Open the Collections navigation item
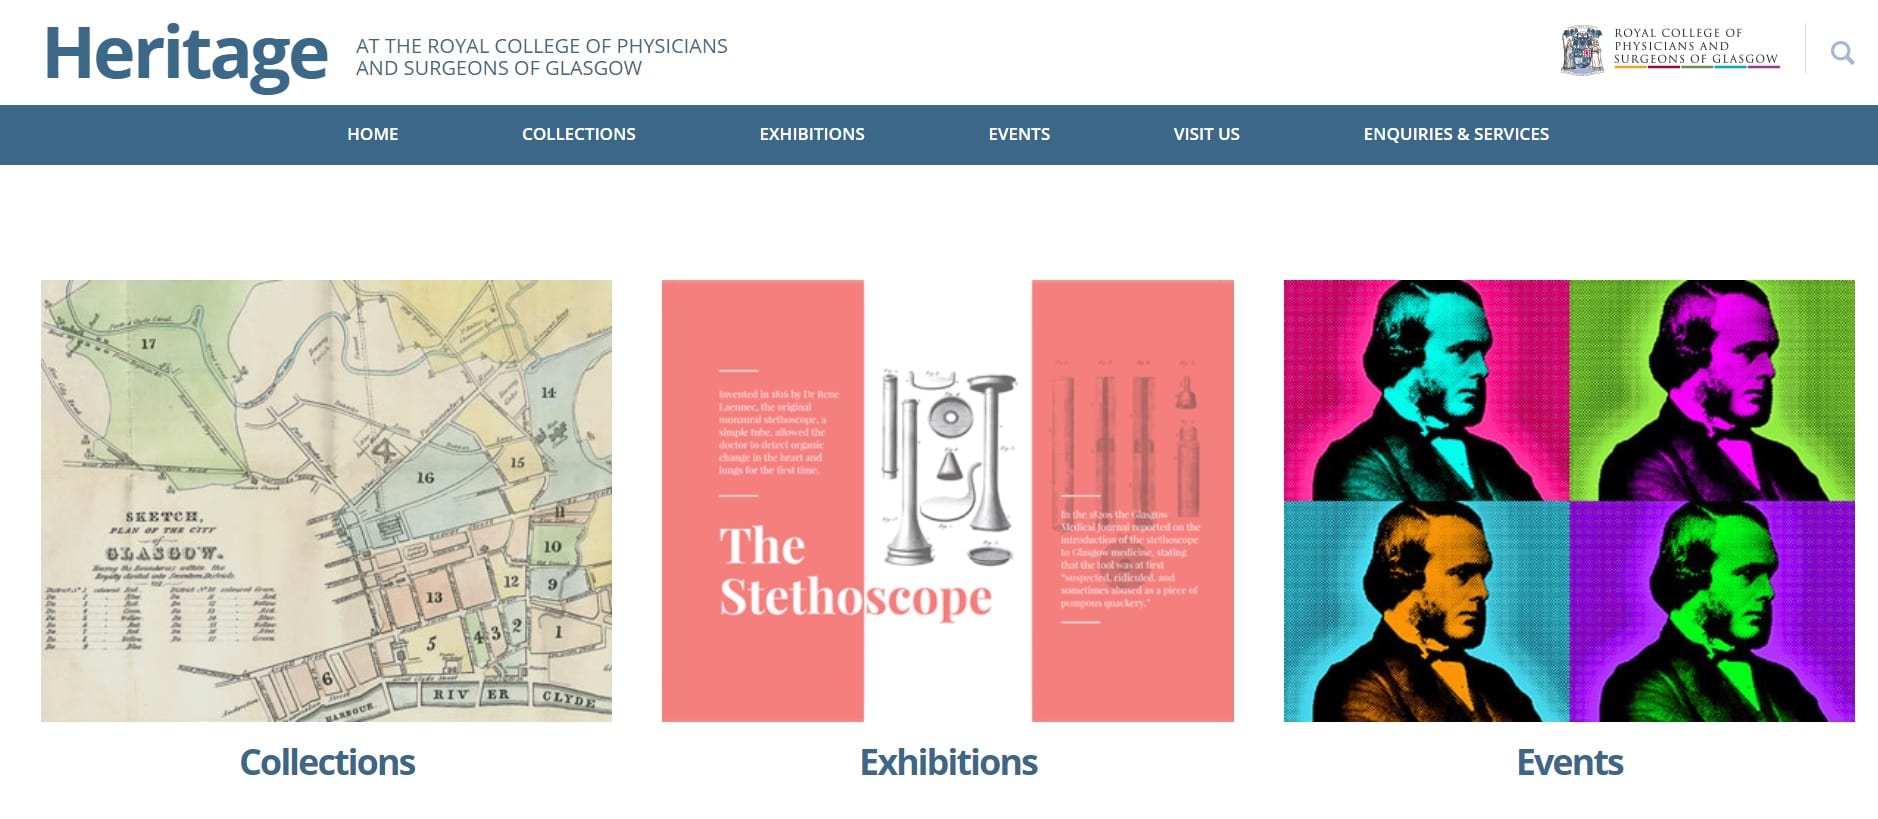 [579, 134]
